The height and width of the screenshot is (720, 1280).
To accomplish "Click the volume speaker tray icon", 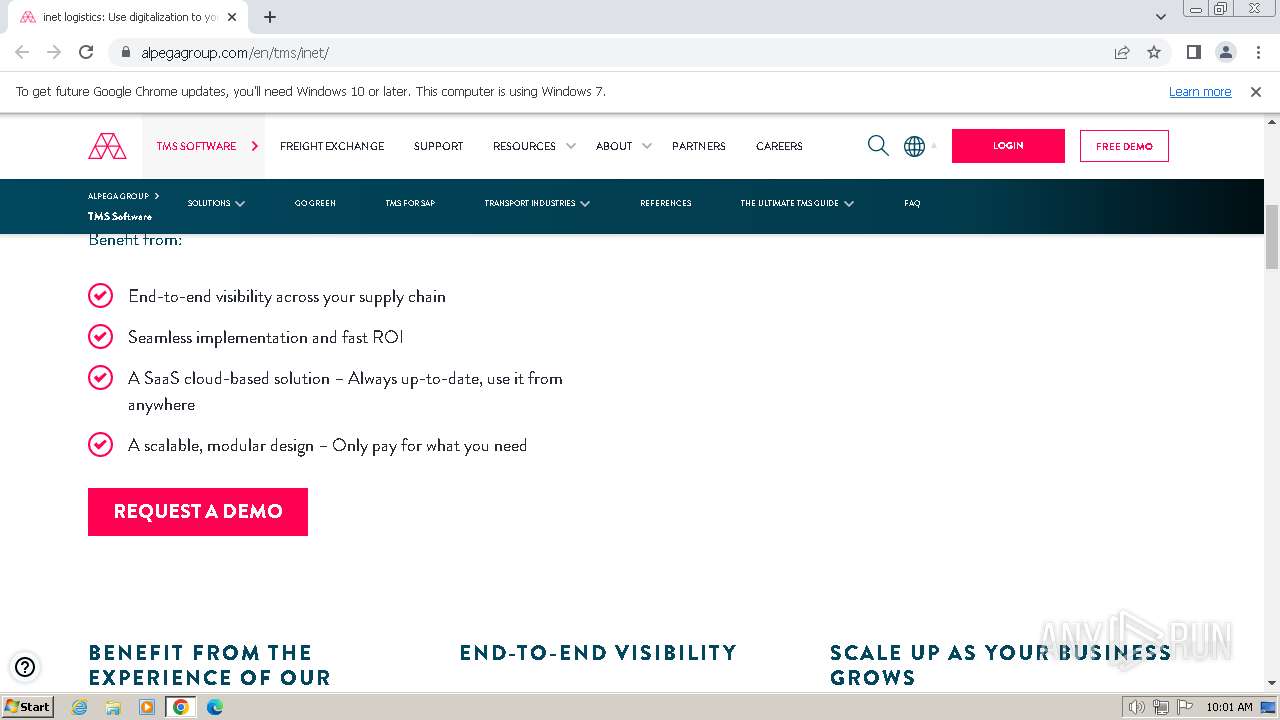I will tap(1136, 707).
